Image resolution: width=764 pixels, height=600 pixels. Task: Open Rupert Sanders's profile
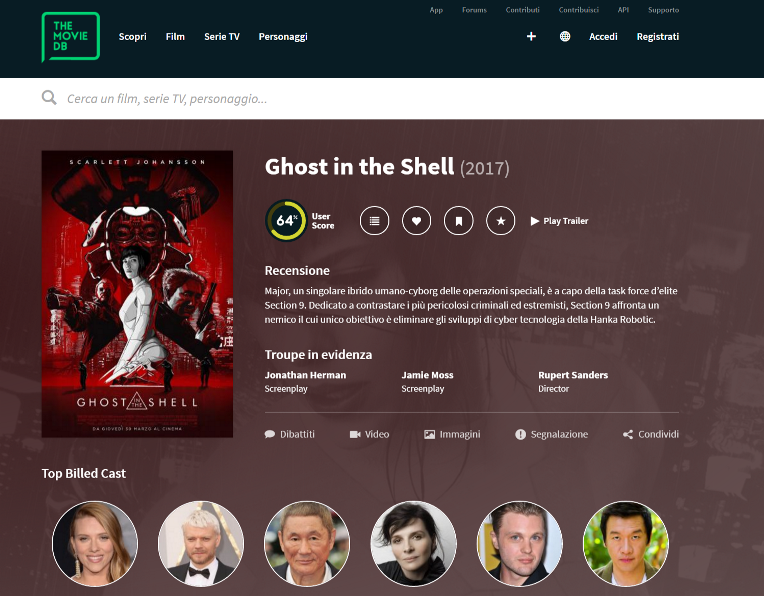tap(573, 375)
